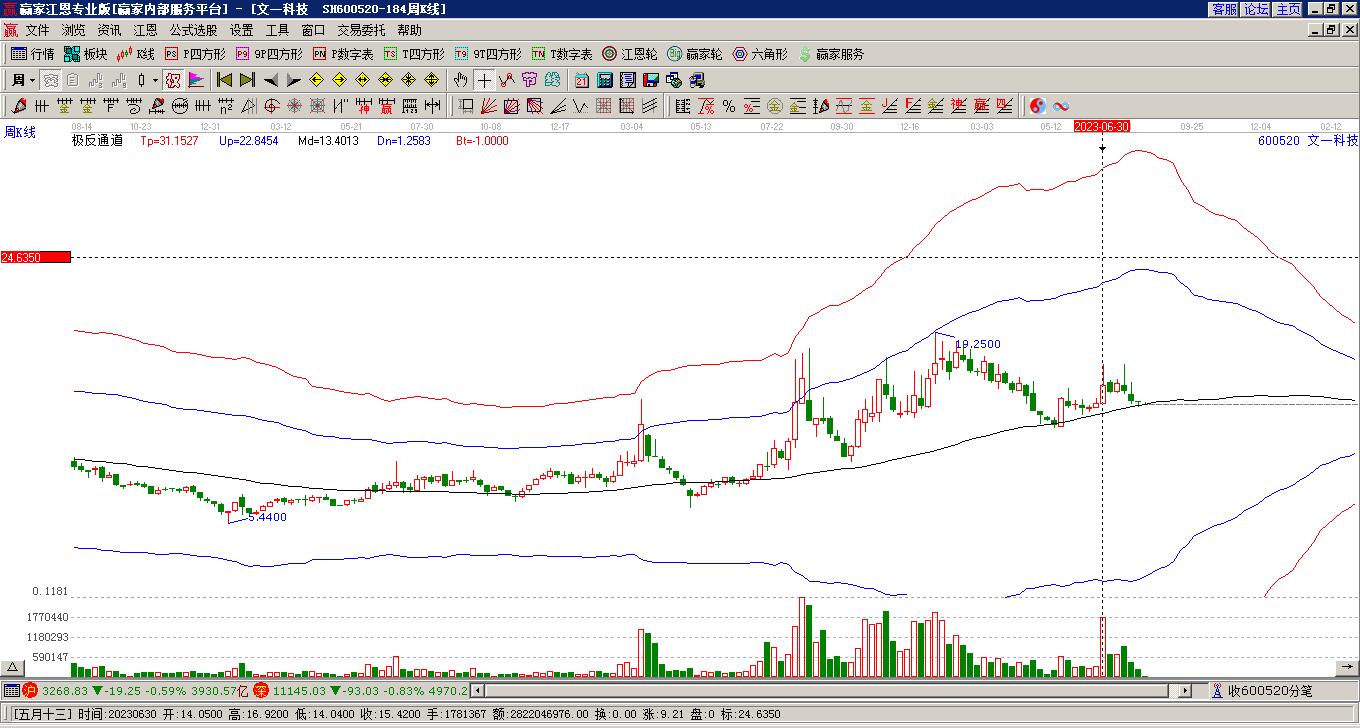Screen dimensions: 1360x728
Task: Launch the 赢家轮 wheel tool
Action: click(695, 54)
